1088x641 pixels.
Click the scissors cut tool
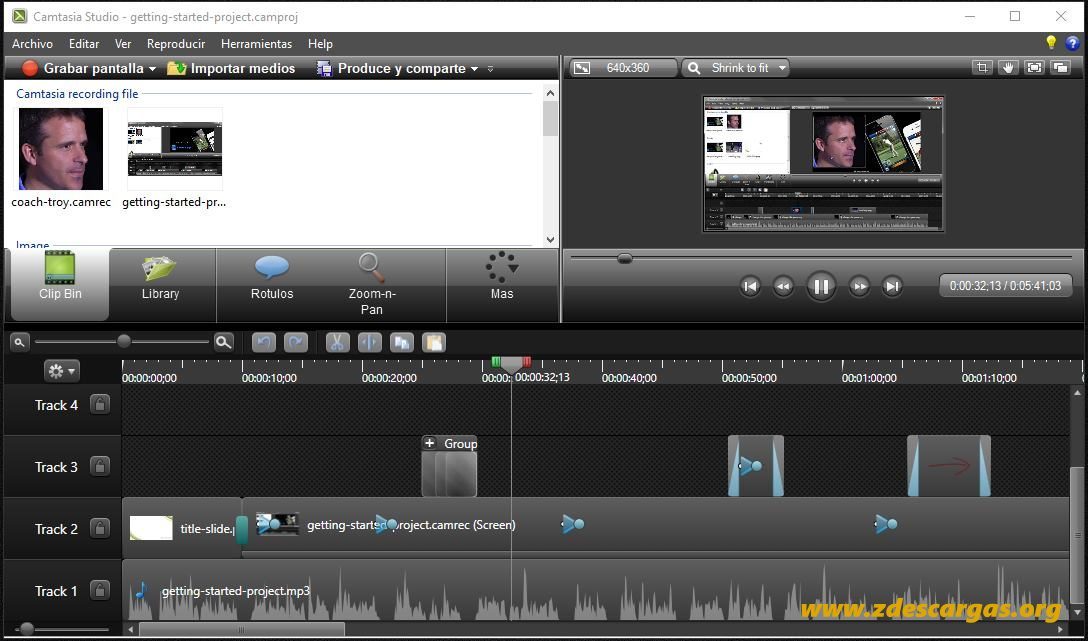coord(337,342)
